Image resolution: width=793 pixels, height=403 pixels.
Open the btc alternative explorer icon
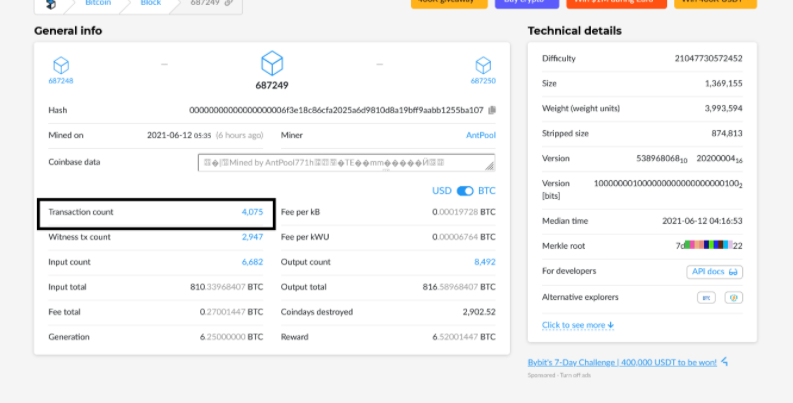point(707,298)
